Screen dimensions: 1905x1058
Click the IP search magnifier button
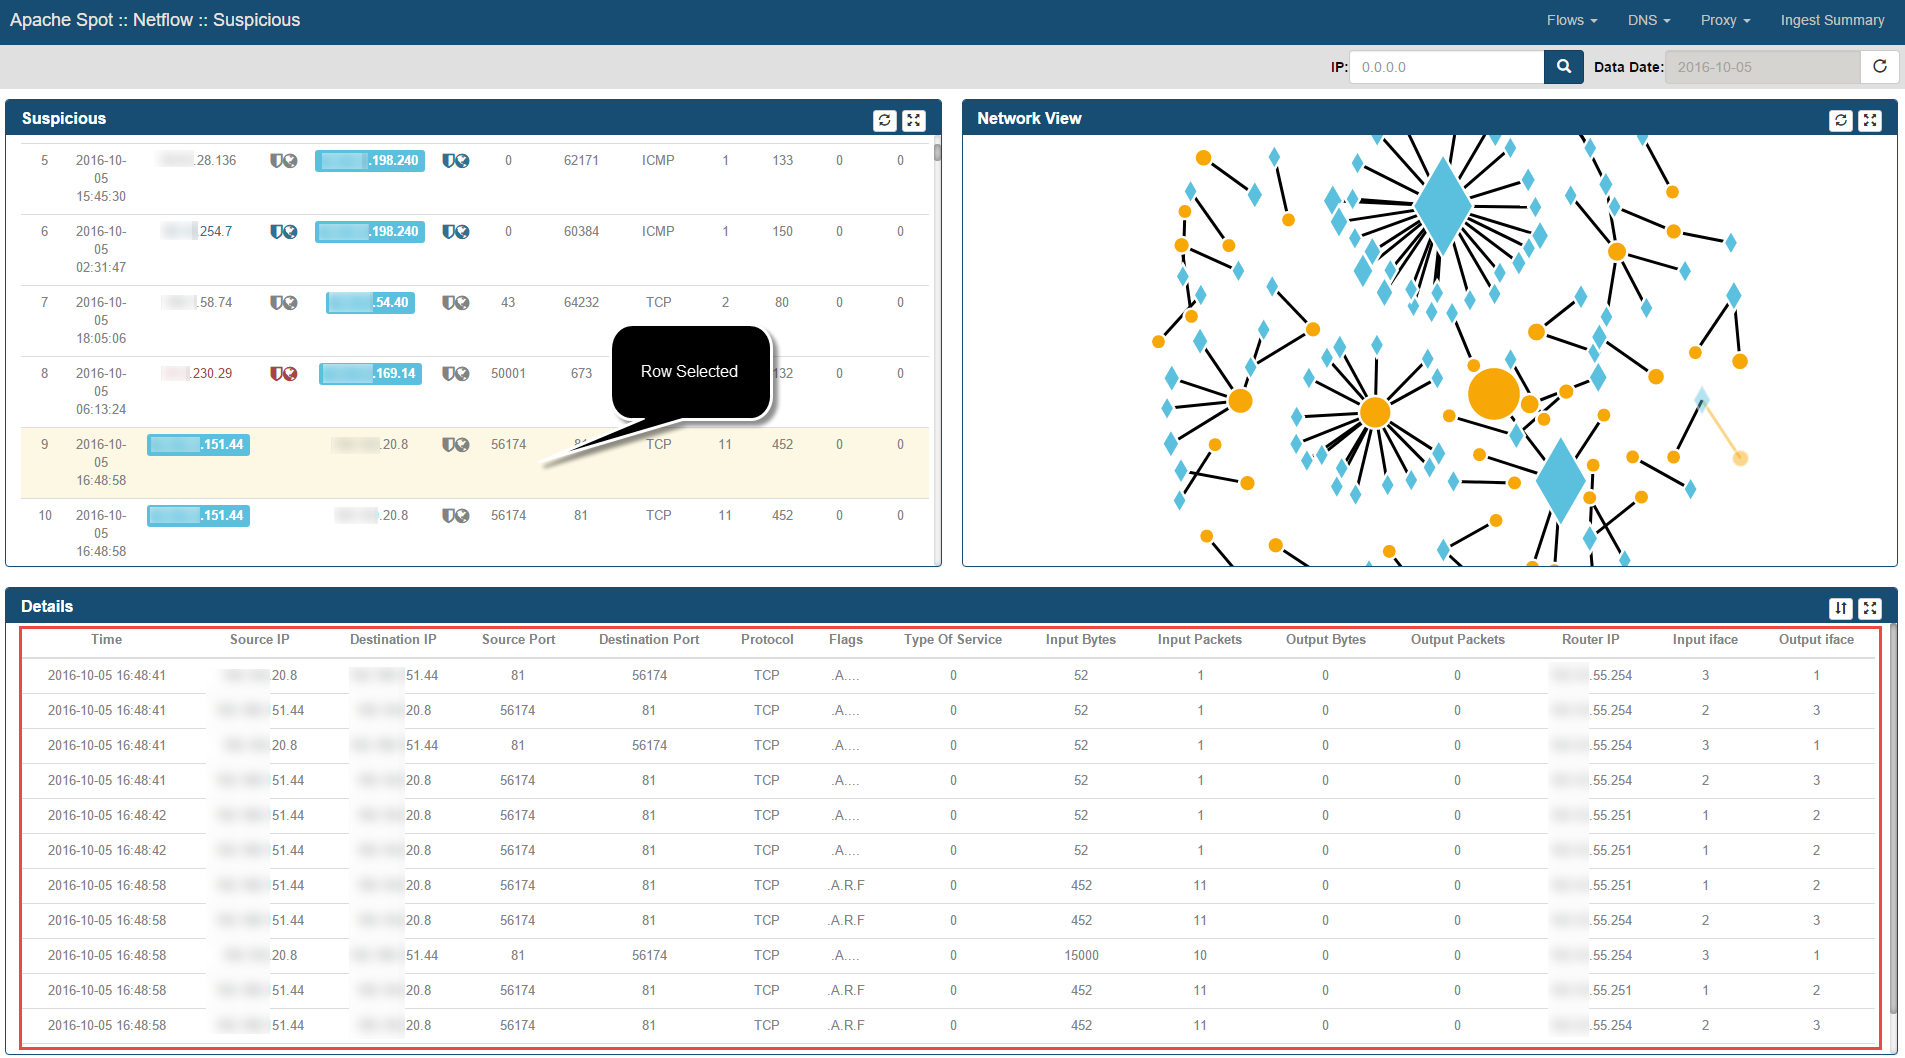pyautogui.click(x=1564, y=67)
